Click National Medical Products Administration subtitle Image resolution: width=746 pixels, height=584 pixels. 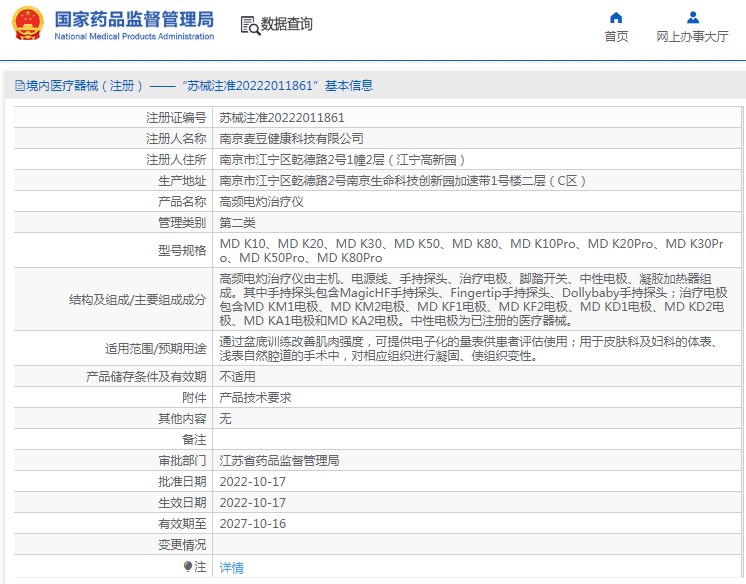[x=134, y=36]
